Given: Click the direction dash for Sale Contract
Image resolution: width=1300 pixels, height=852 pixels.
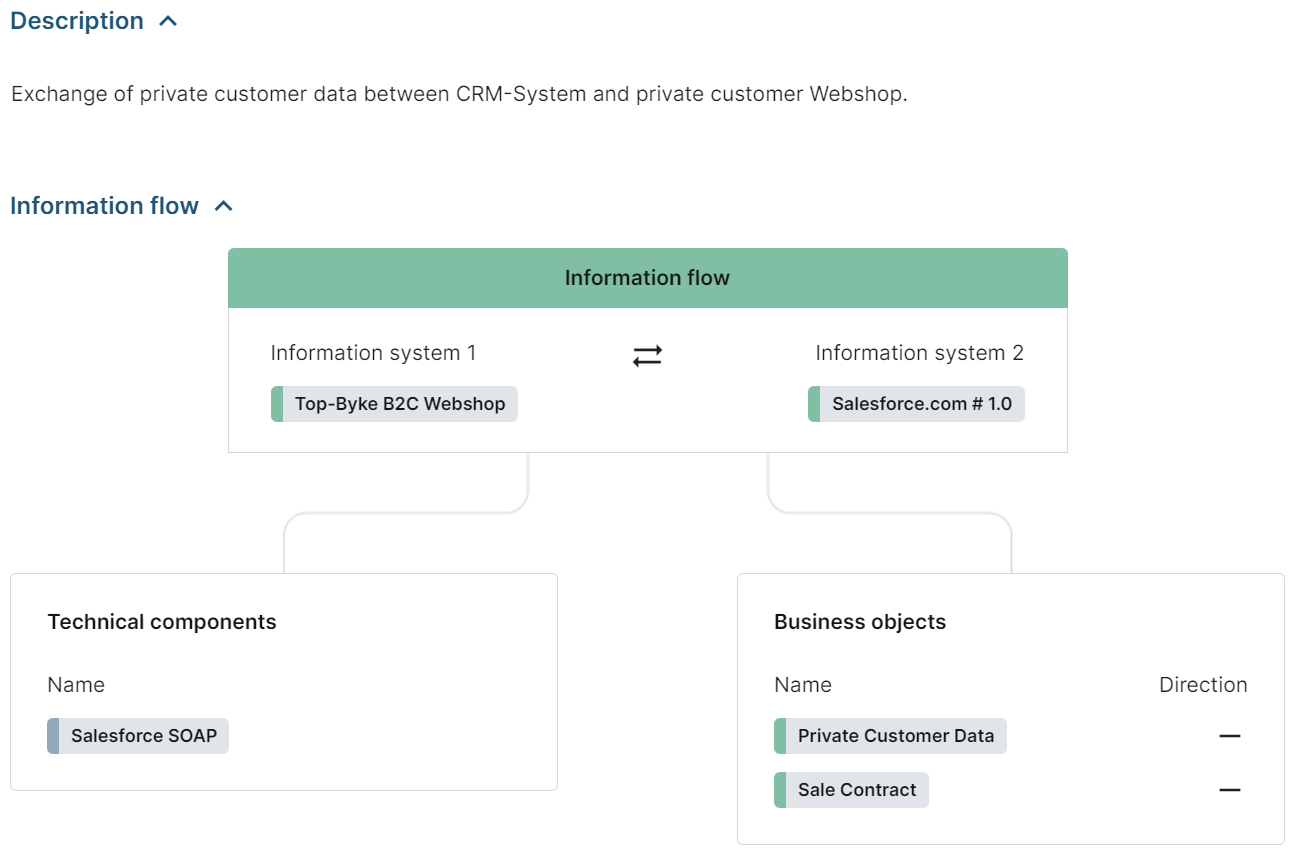Looking at the screenshot, I should (x=1229, y=790).
